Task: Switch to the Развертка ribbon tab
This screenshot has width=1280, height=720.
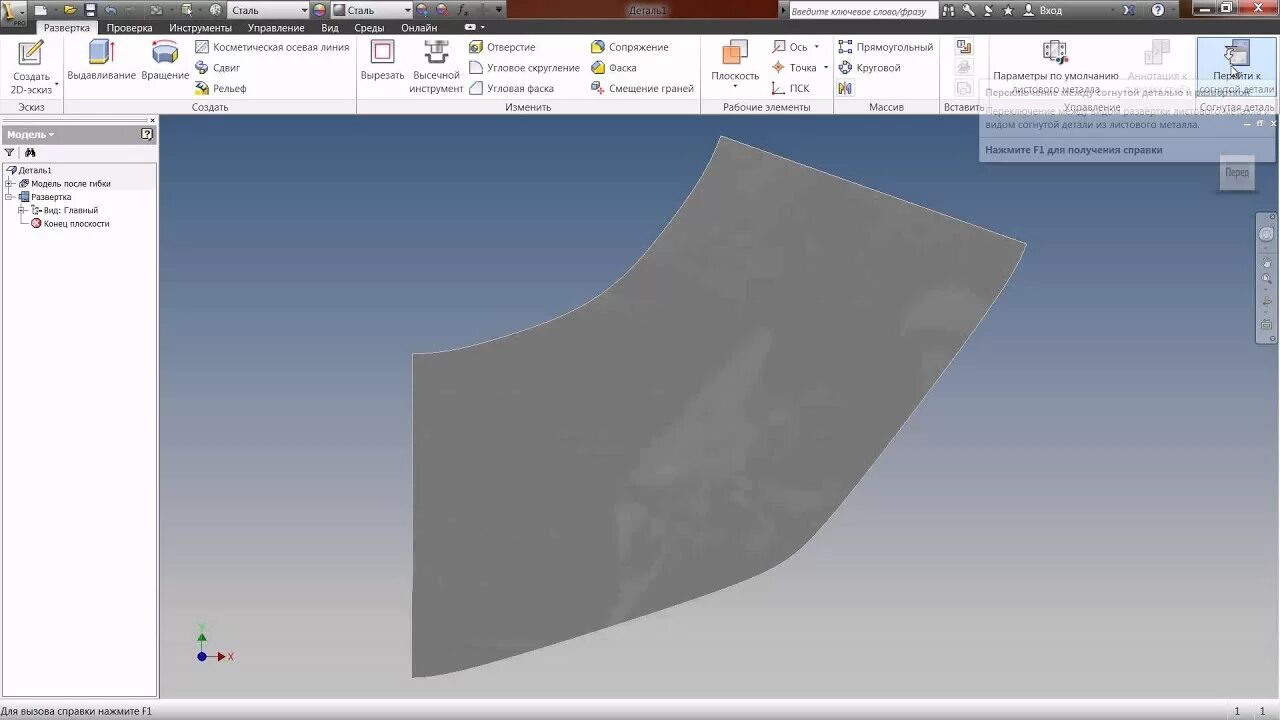Action: click(66, 28)
